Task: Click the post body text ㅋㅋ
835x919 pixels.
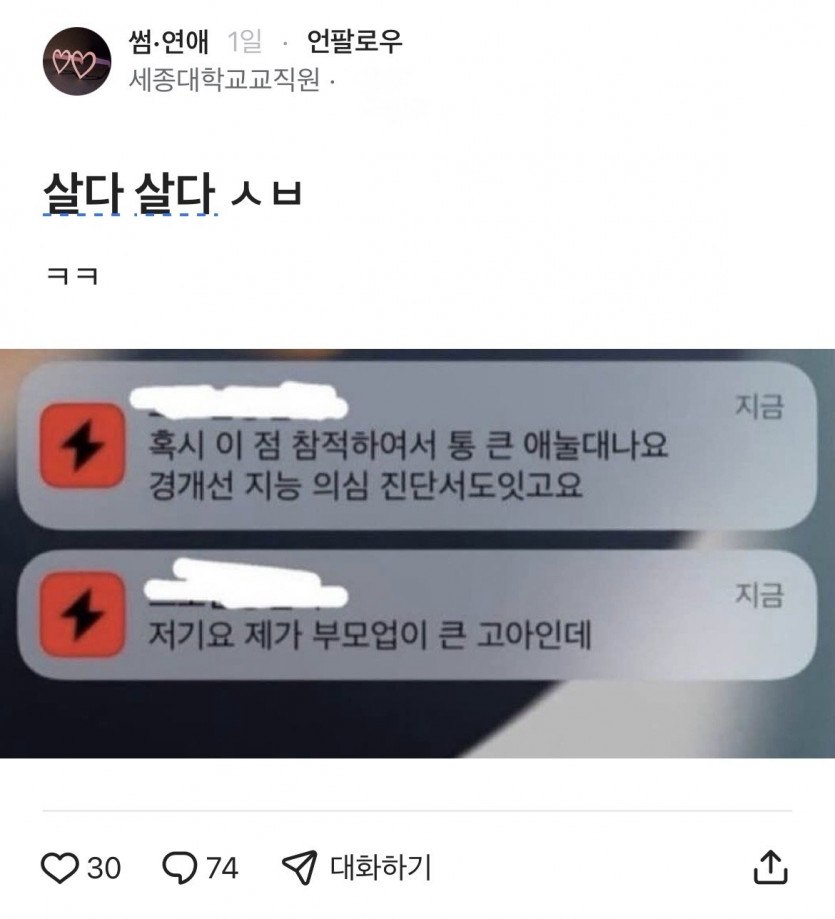Action: click(x=72, y=275)
